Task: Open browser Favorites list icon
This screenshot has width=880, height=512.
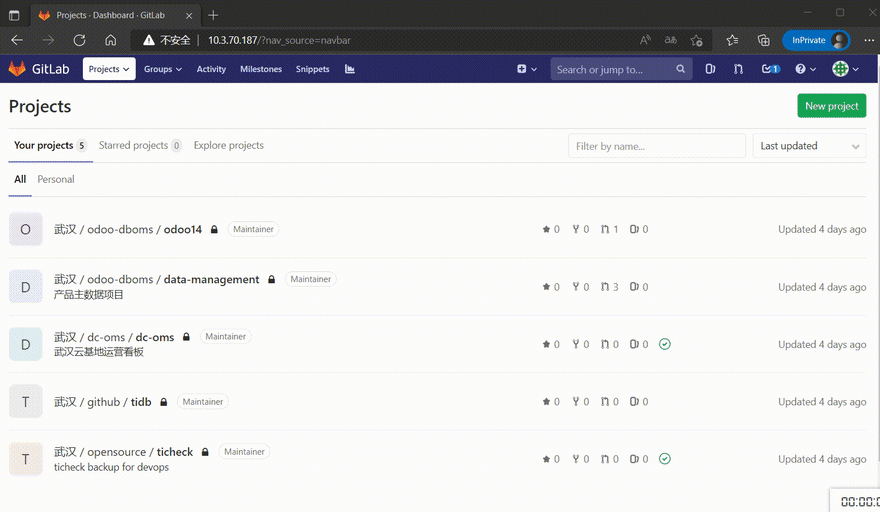Action: point(732,40)
